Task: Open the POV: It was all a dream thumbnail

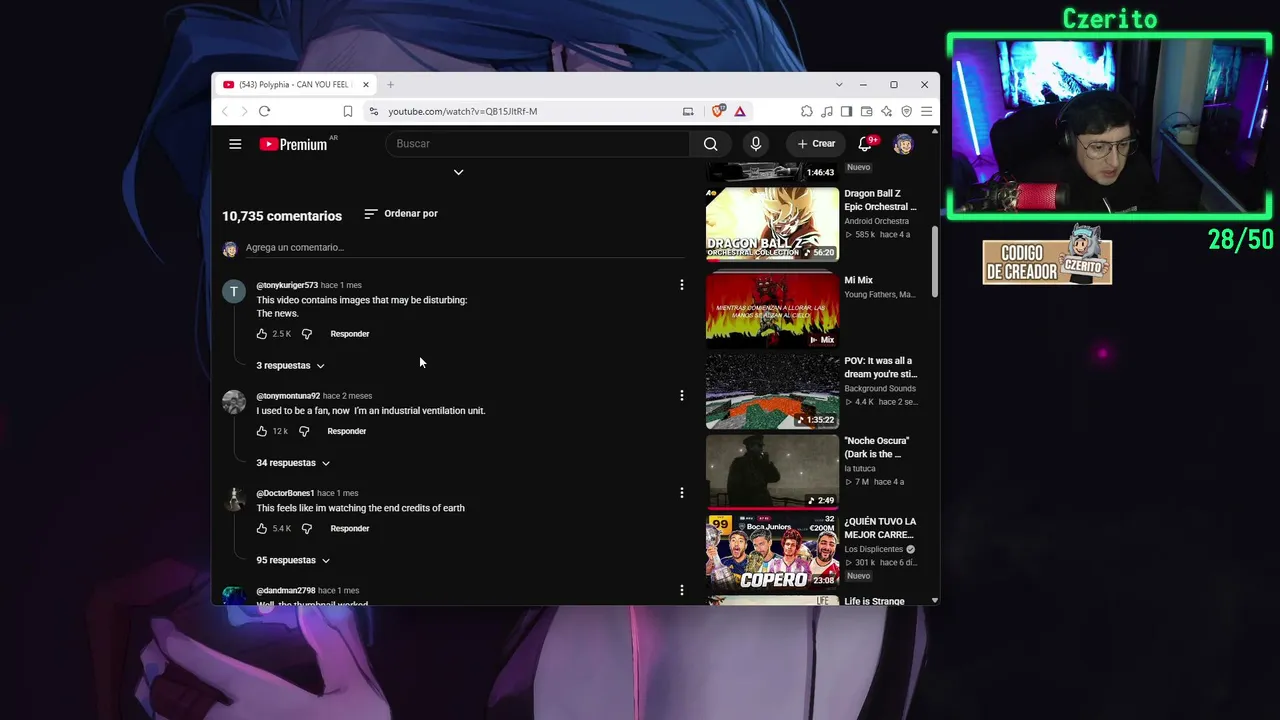Action: (772, 391)
